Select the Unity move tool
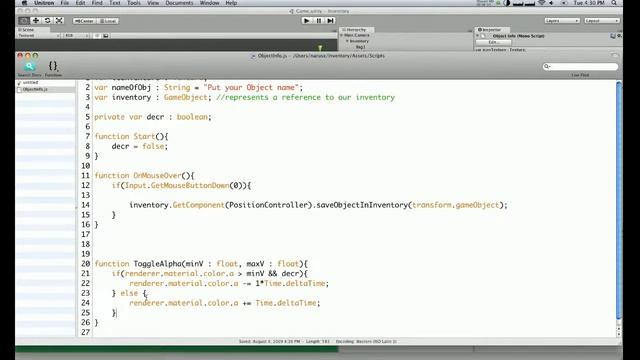 tap(36, 20)
